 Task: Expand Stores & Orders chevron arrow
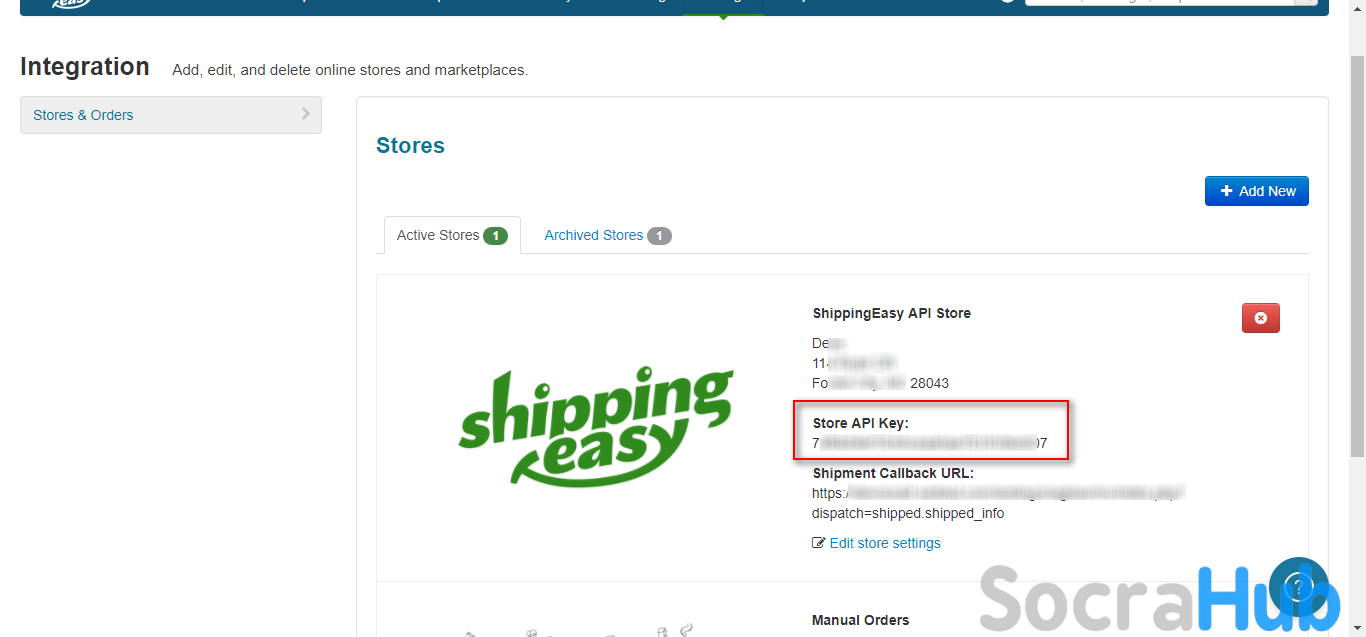tap(306, 114)
